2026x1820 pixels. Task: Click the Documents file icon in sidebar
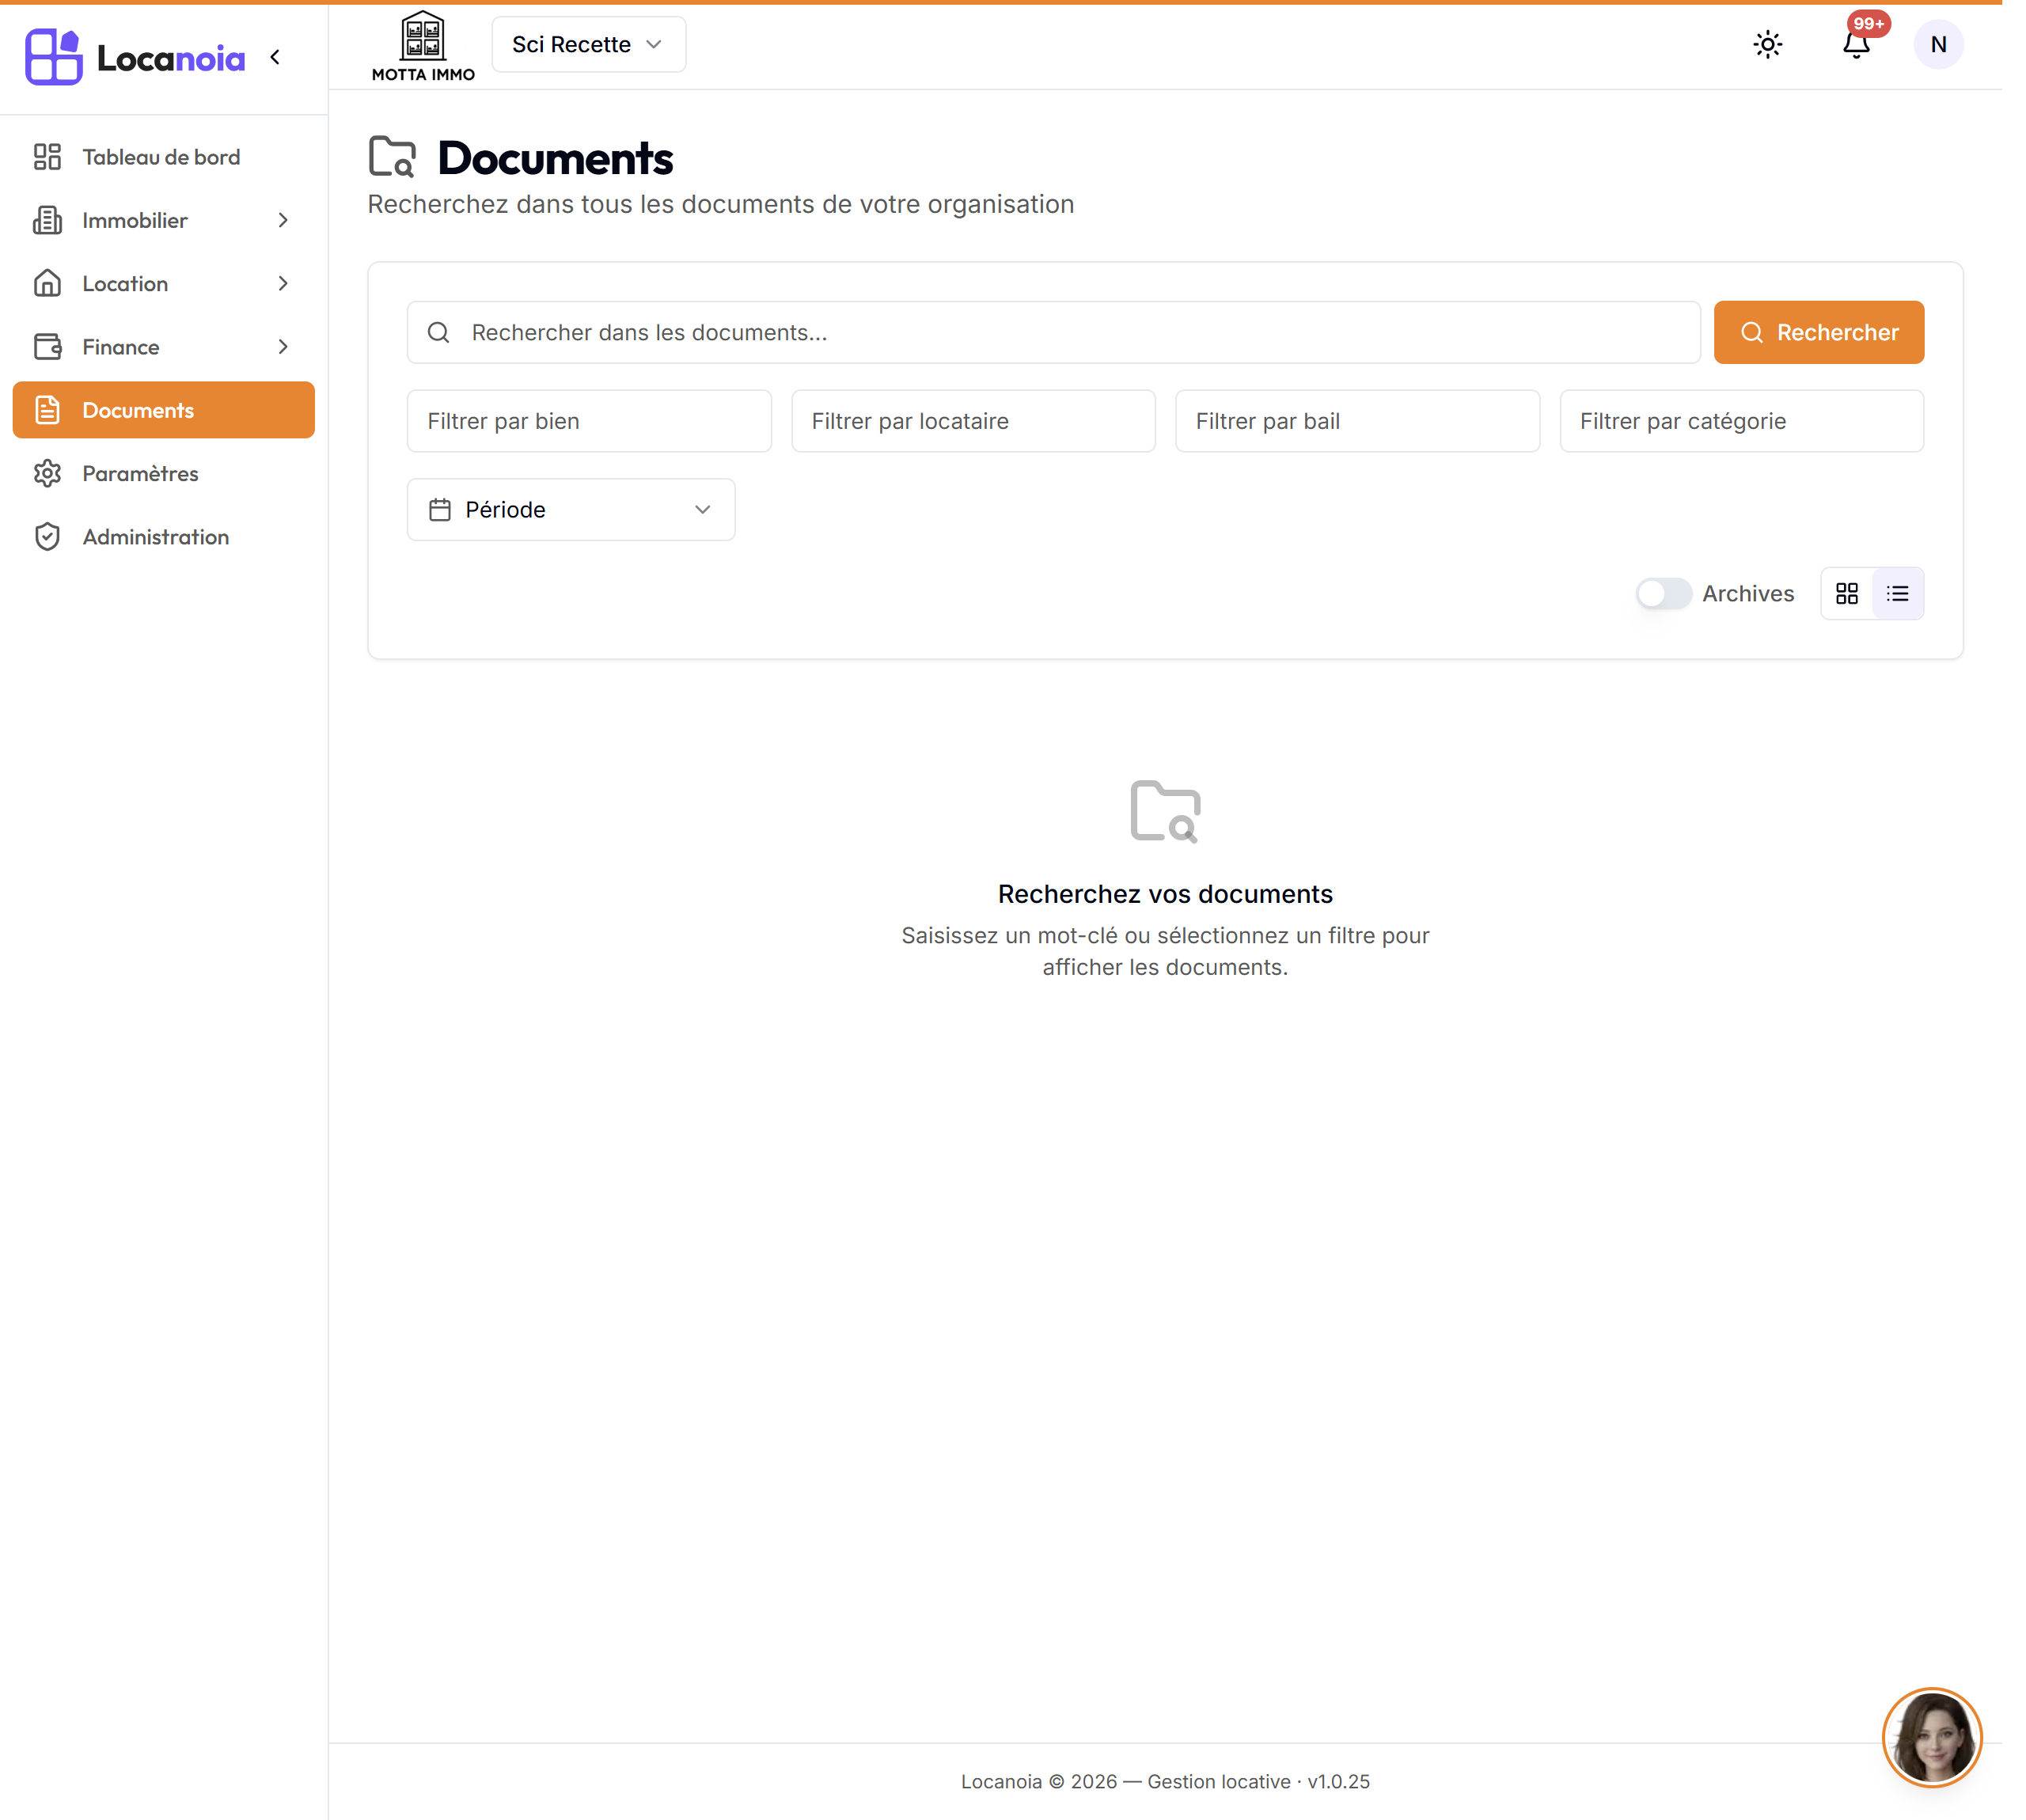(47, 410)
